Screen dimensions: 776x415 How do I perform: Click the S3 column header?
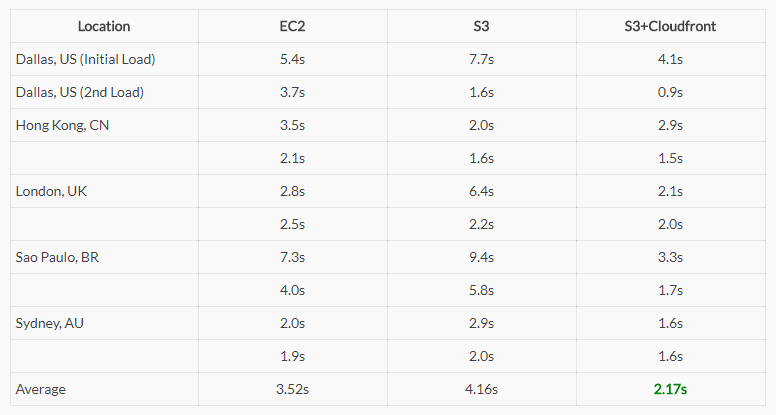click(x=482, y=26)
